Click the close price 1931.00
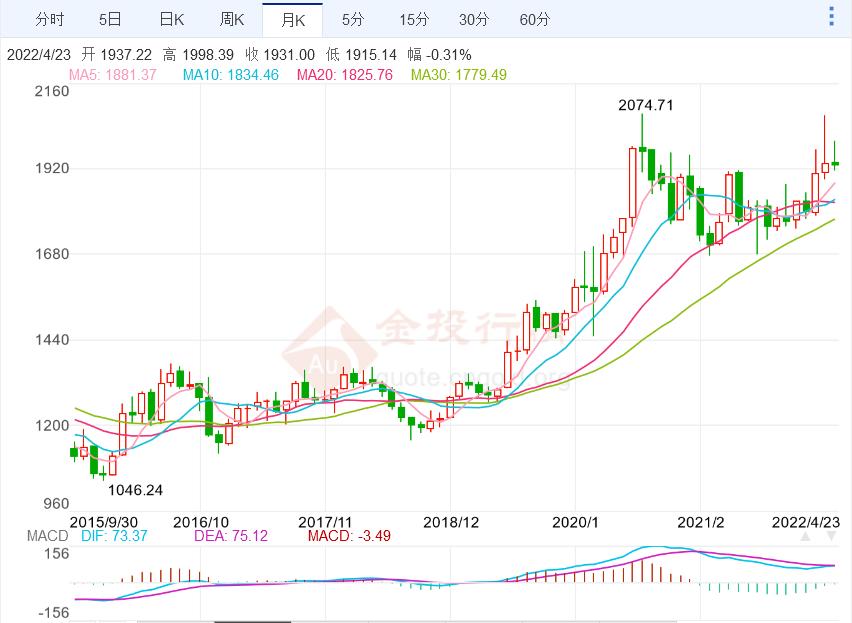The height and width of the screenshot is (623, 852). tap(289, 55)
